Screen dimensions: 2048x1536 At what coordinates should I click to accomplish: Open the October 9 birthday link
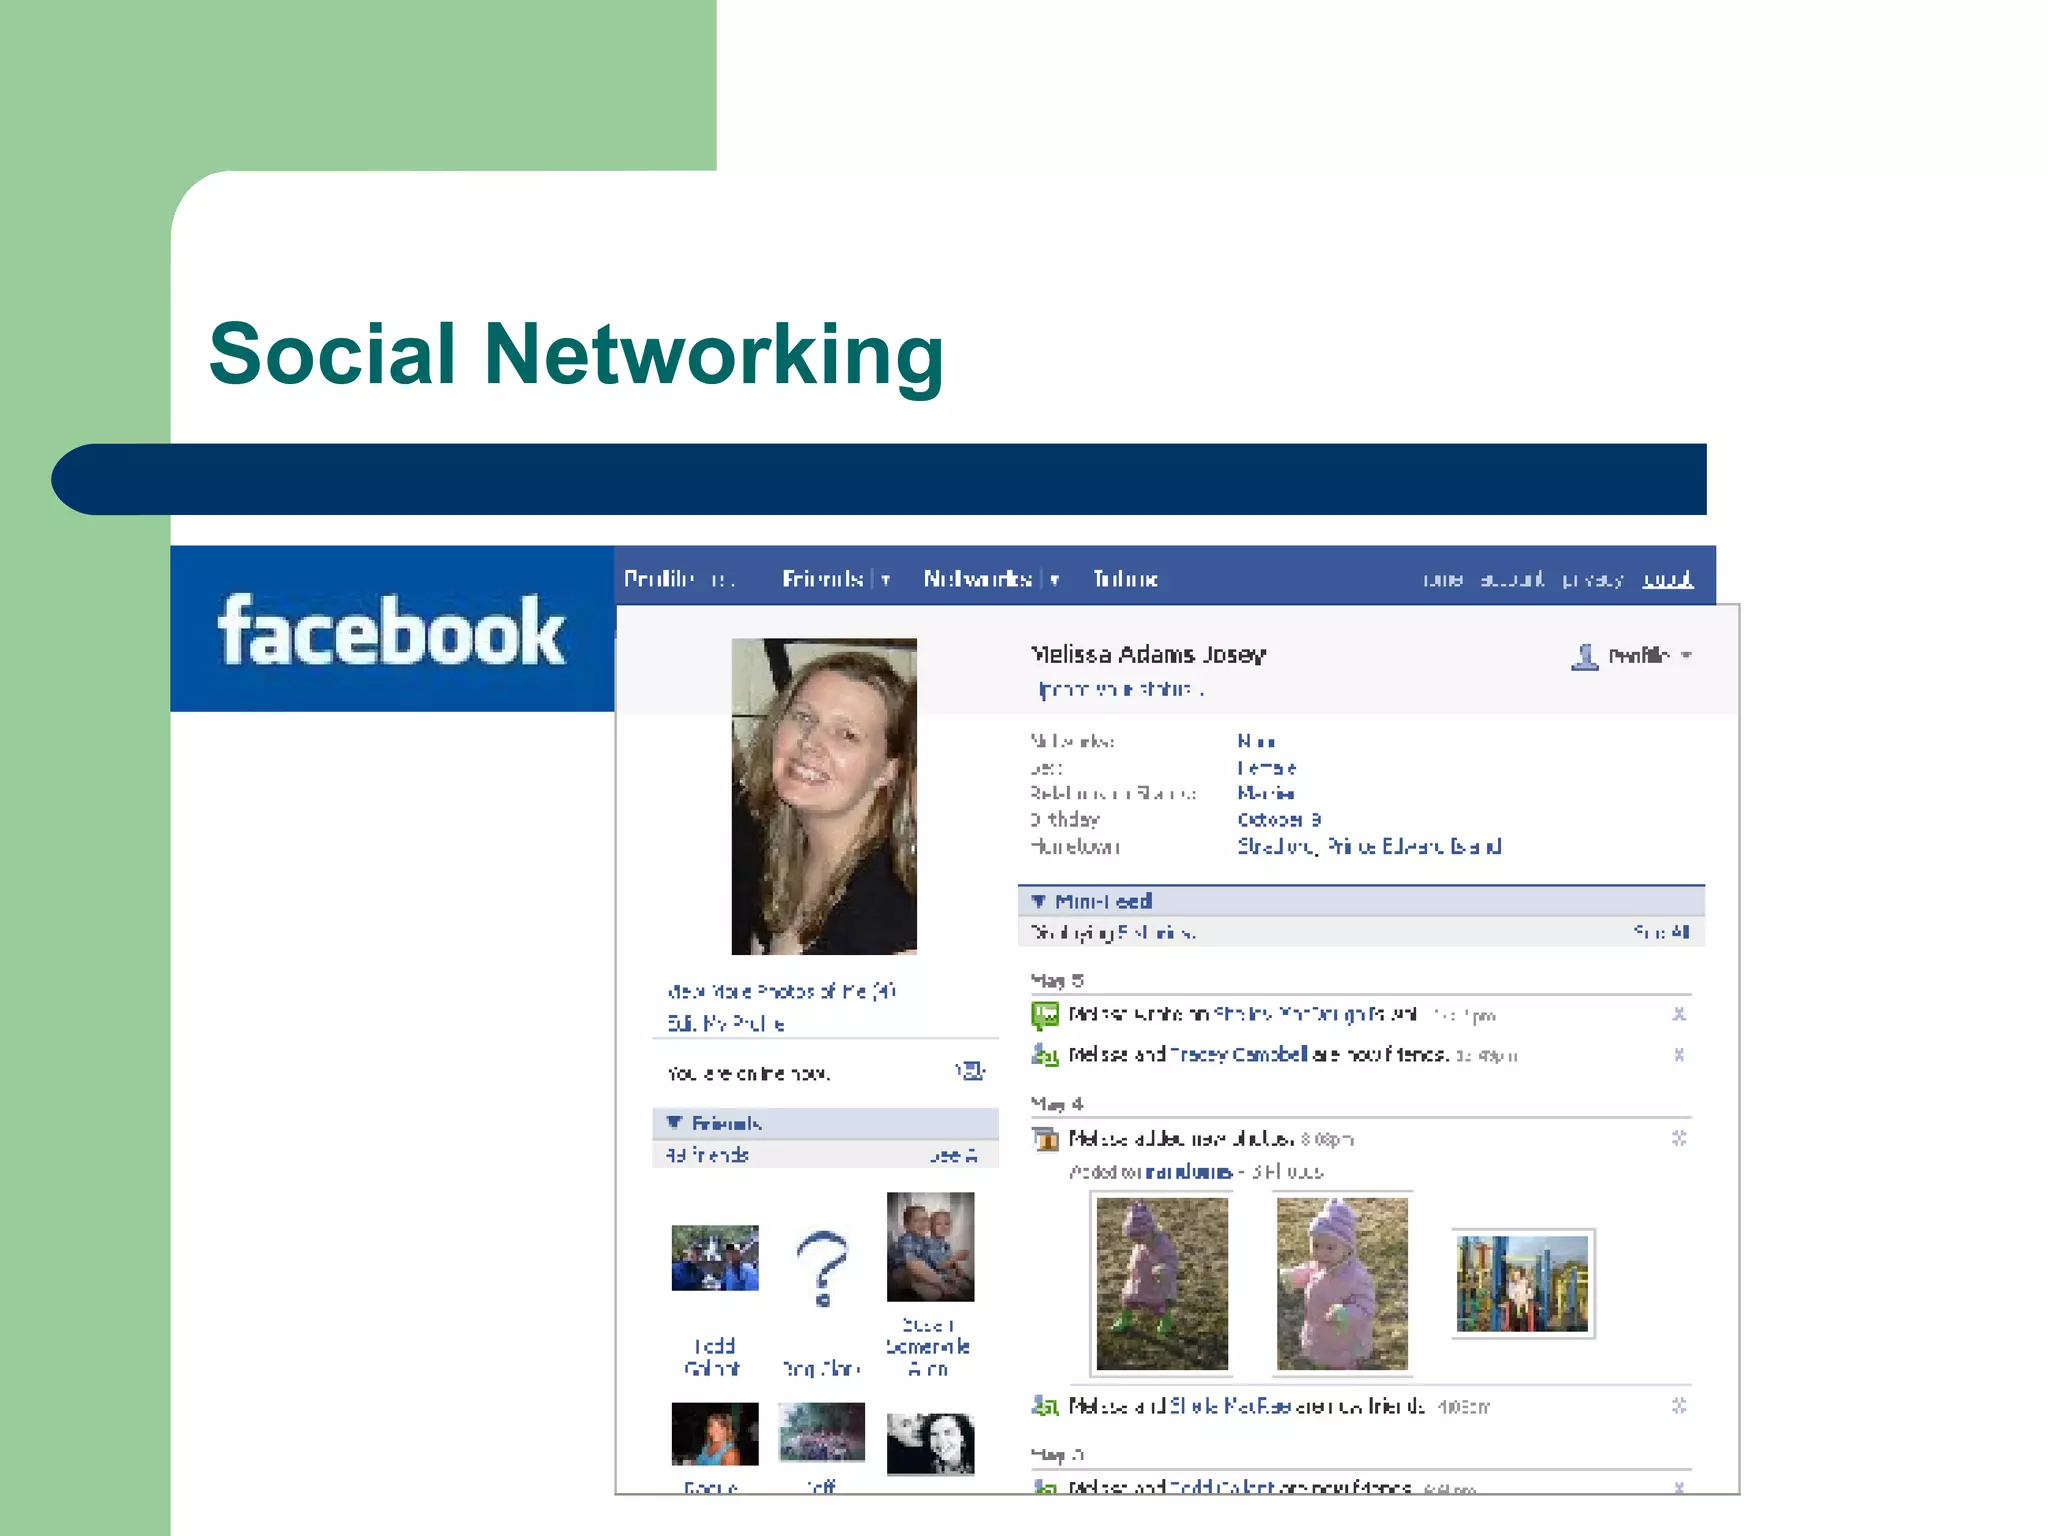[x=1279, y=819]
